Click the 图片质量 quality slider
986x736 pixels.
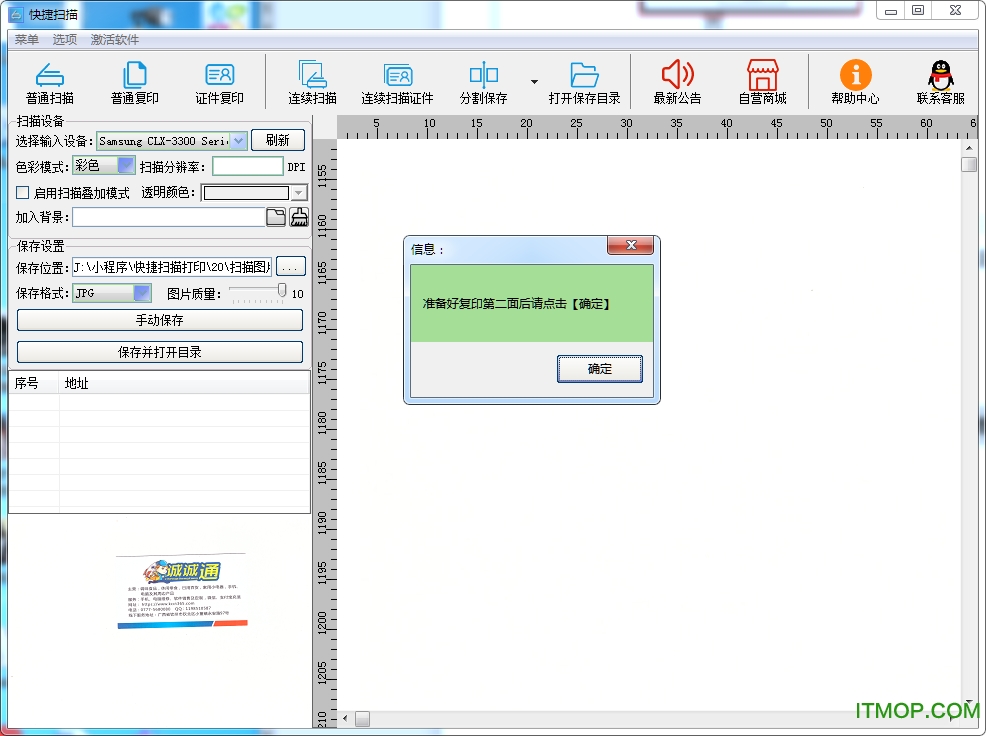[282, 291]
